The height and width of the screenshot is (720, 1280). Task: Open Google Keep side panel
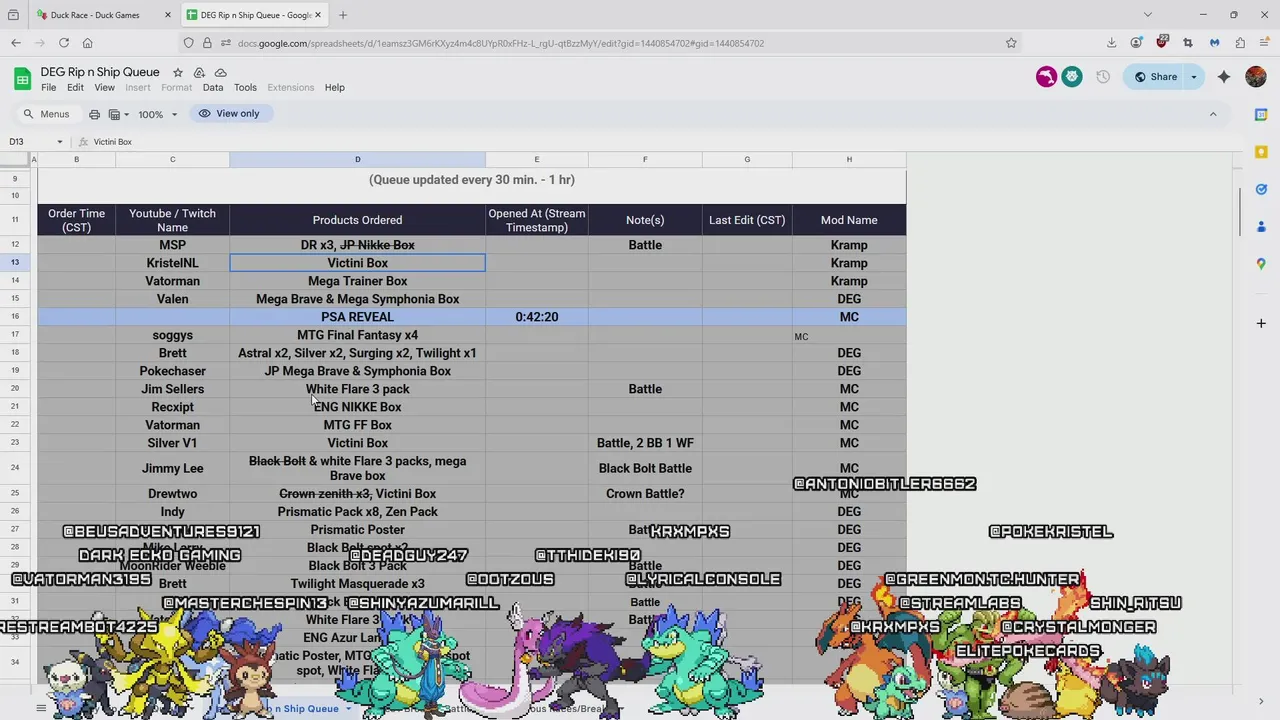pyautogui.click(x=1261, y=152)
